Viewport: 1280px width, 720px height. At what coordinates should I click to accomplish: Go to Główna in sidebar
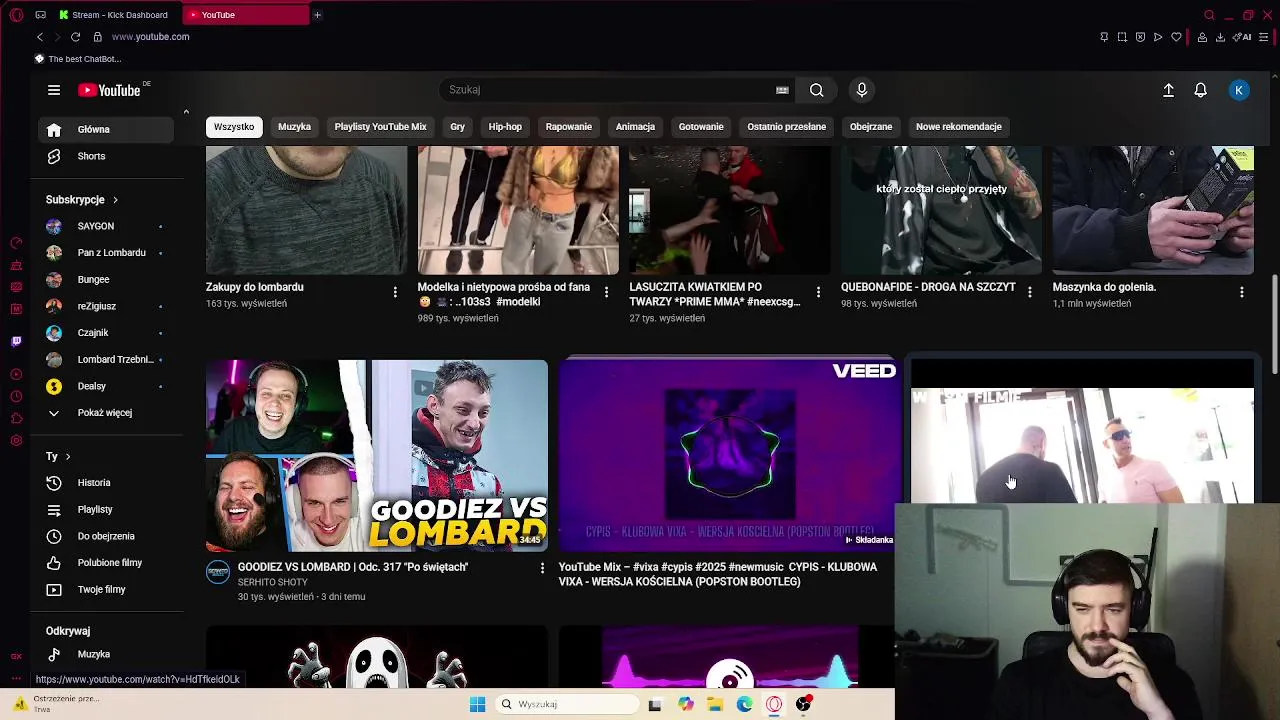(107, 129)
